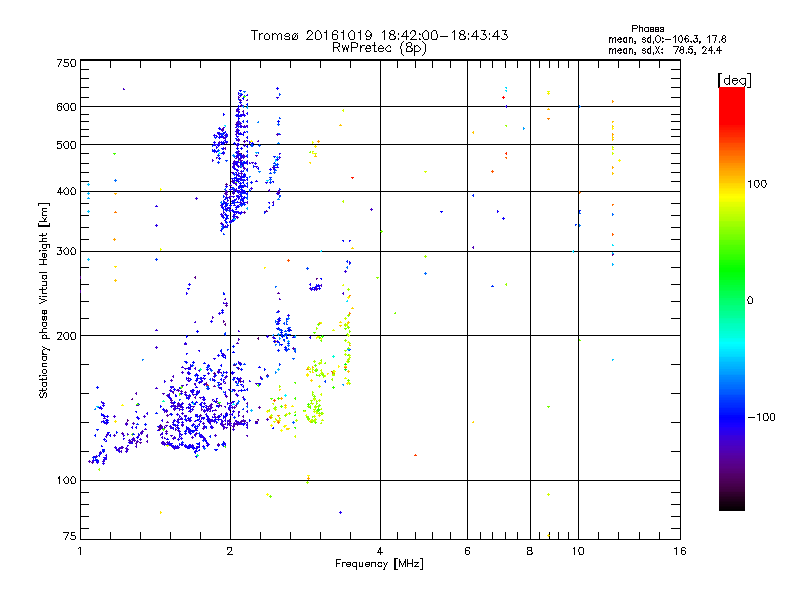Click the 'Frequency [MHz]' axis label
This screenshot has height=600, width=800.
[379, 564]
